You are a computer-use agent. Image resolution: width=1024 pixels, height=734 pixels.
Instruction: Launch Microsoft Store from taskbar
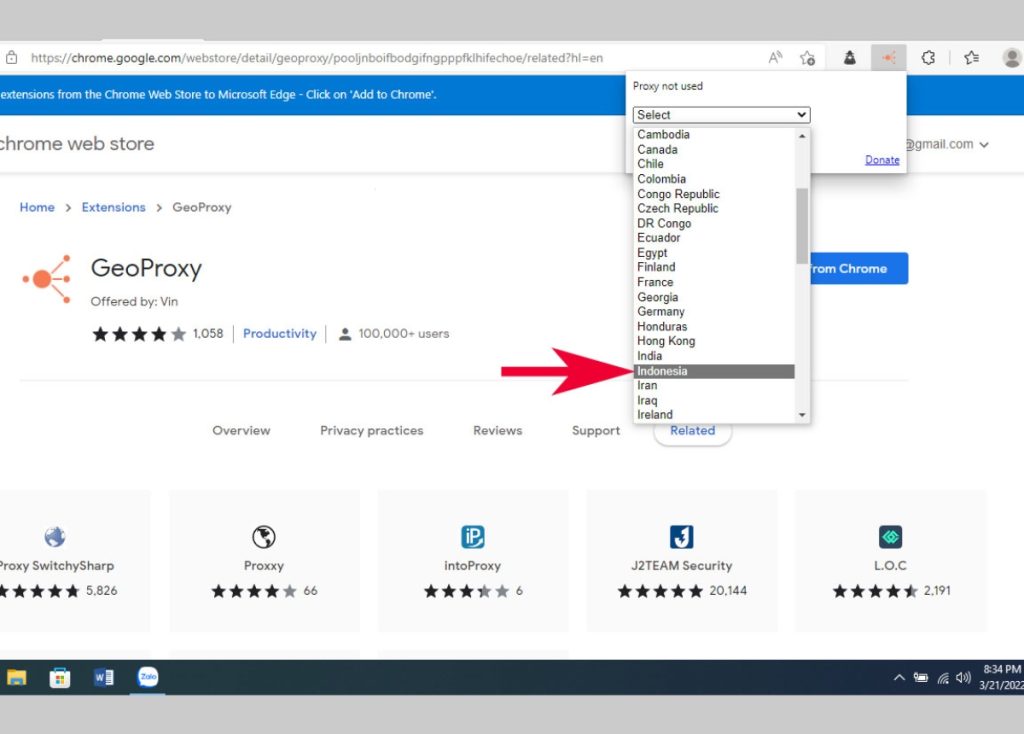[x=60, y=677]
